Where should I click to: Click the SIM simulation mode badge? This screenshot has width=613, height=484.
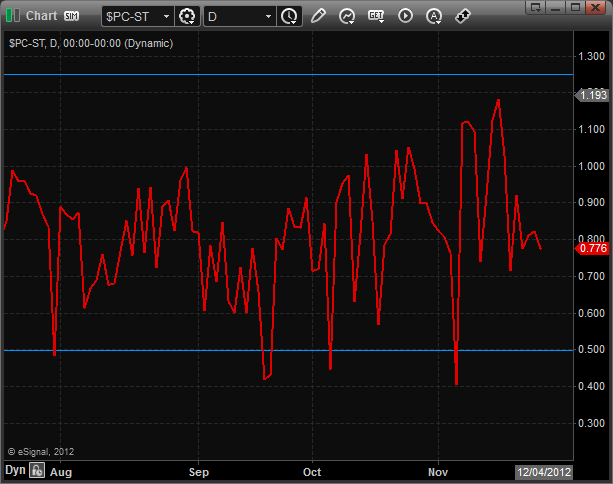72,16
